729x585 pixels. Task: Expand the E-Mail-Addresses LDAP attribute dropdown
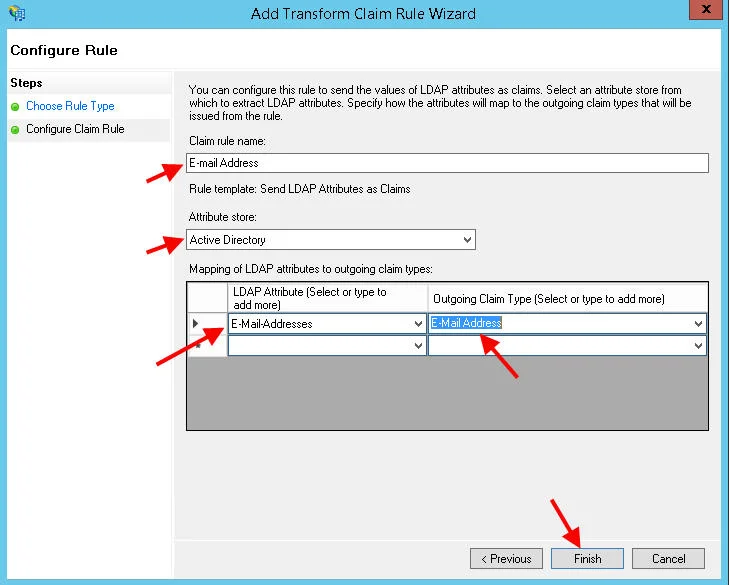point(418,324)
